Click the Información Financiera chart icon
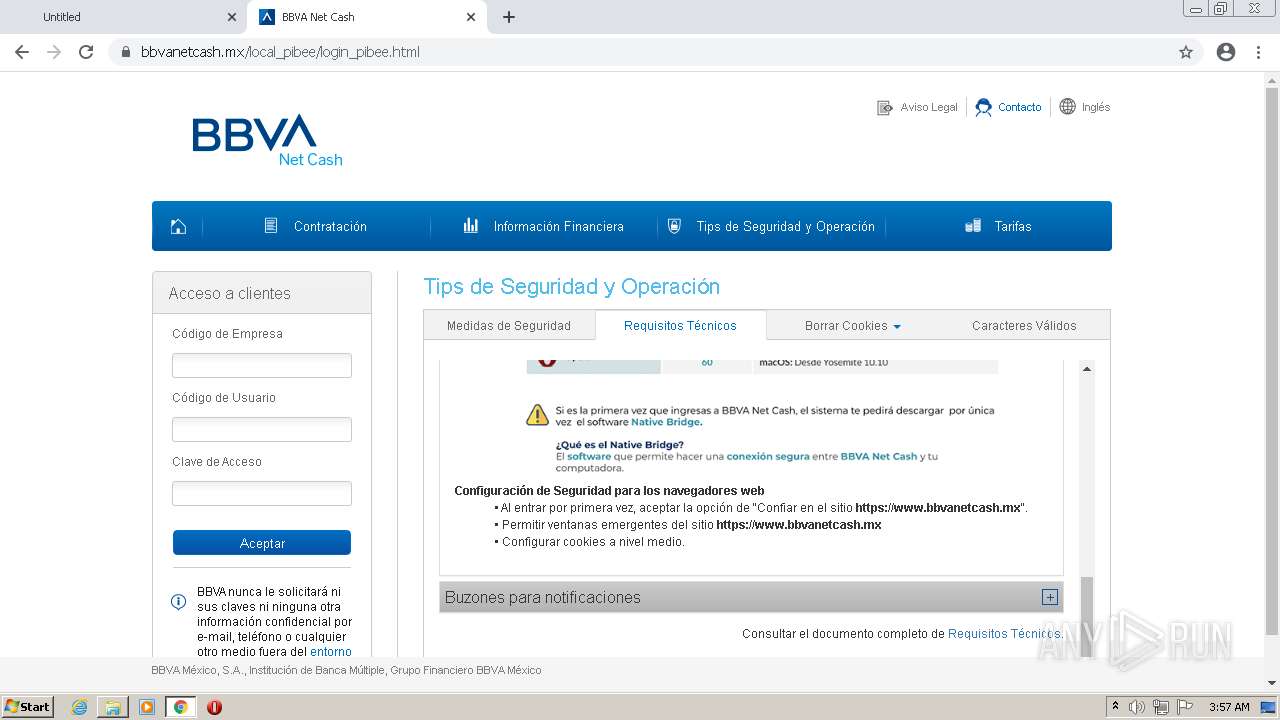The height and width of the screenshot is (720, 1280). tap(471, 226)
